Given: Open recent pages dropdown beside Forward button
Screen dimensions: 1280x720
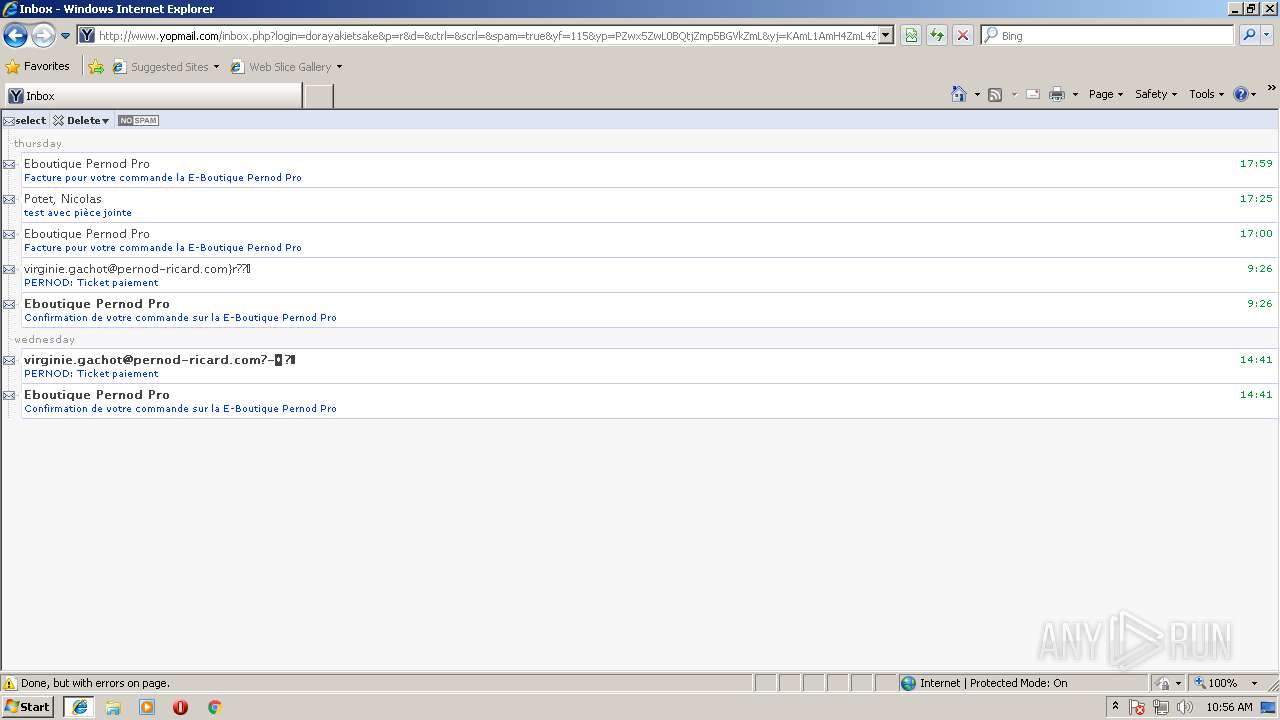Looking at the screenshot, I should [65, 36].
